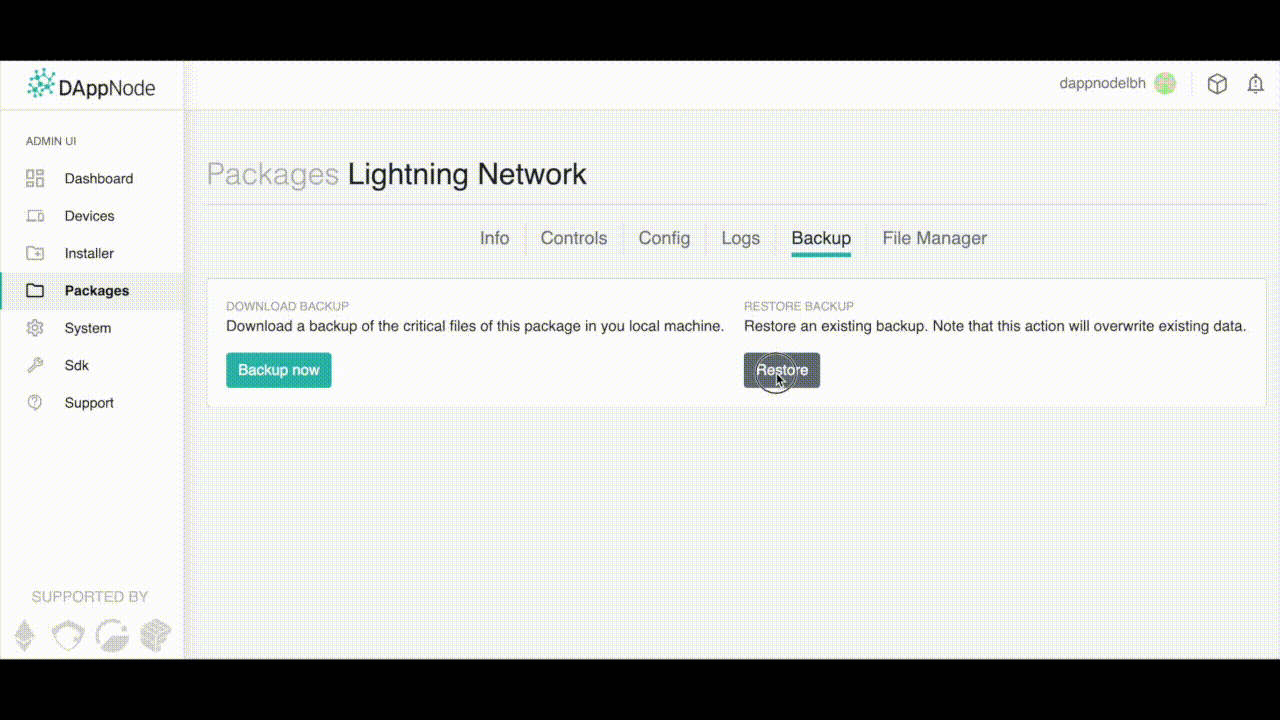Open the notifications bell icon

(x=1255, y=84)
